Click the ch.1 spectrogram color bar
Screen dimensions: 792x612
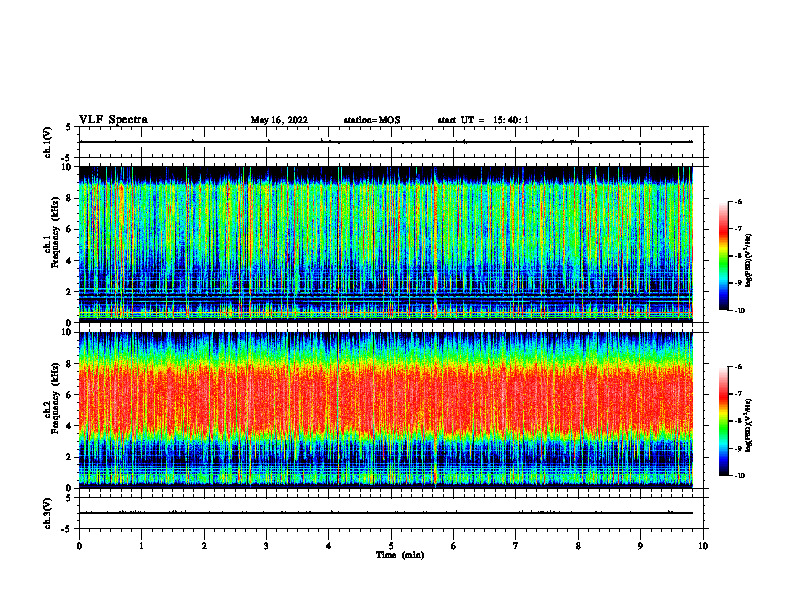point(724,256)
